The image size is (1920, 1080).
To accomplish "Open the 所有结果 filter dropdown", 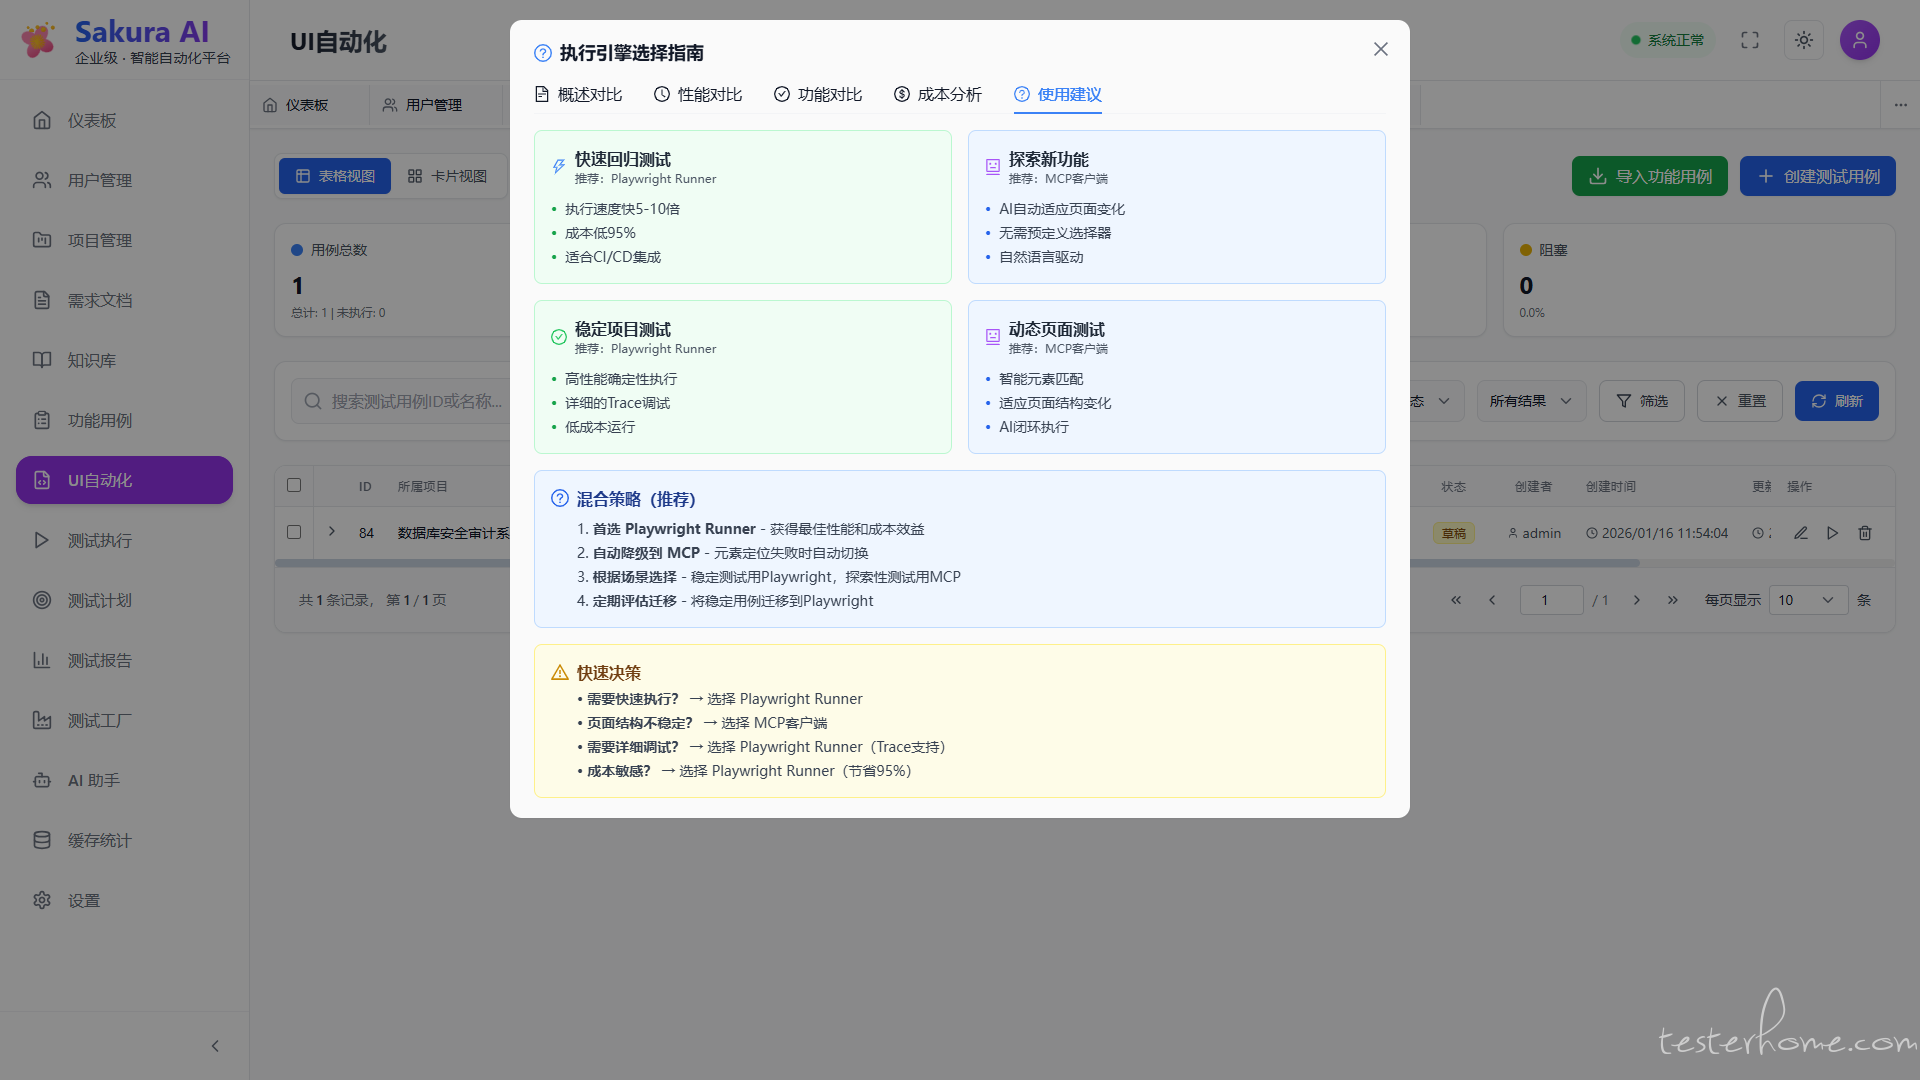I will (1530, 401).
